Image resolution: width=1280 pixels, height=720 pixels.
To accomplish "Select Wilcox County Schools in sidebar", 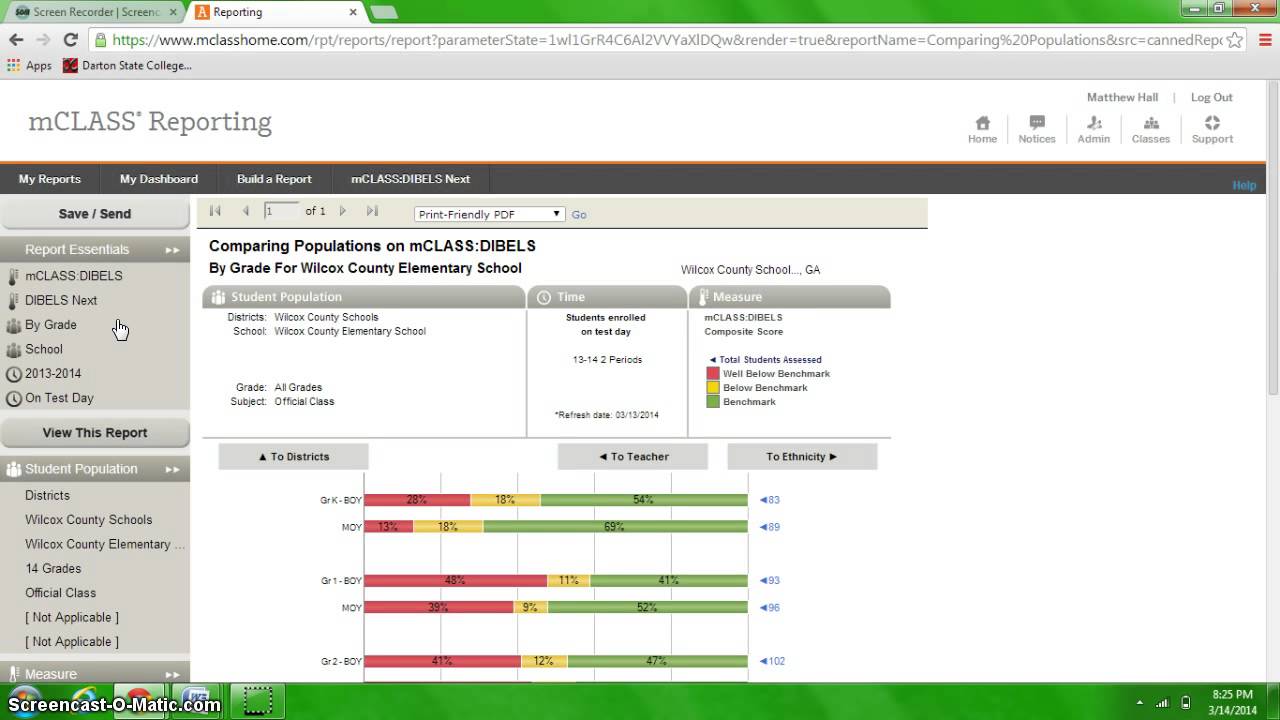I will pos(89,520).
